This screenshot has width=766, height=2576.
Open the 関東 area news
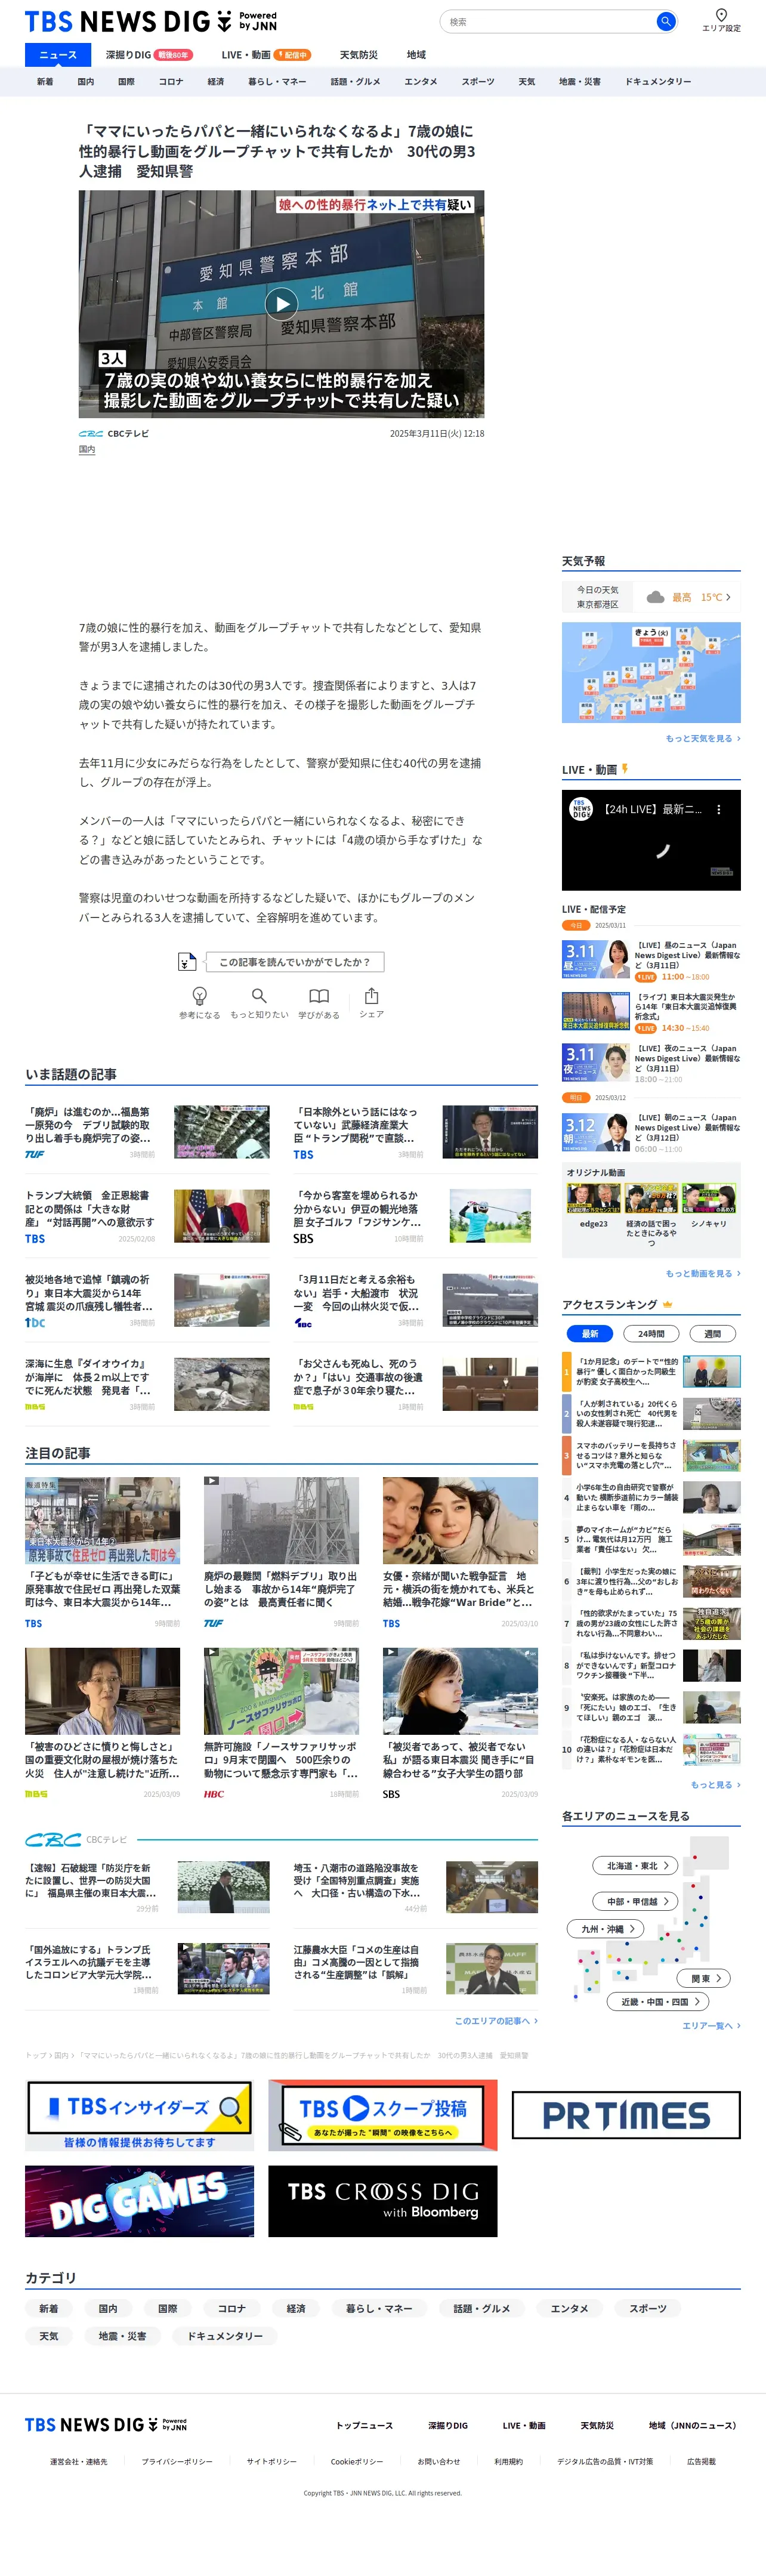click(704, 1978)
